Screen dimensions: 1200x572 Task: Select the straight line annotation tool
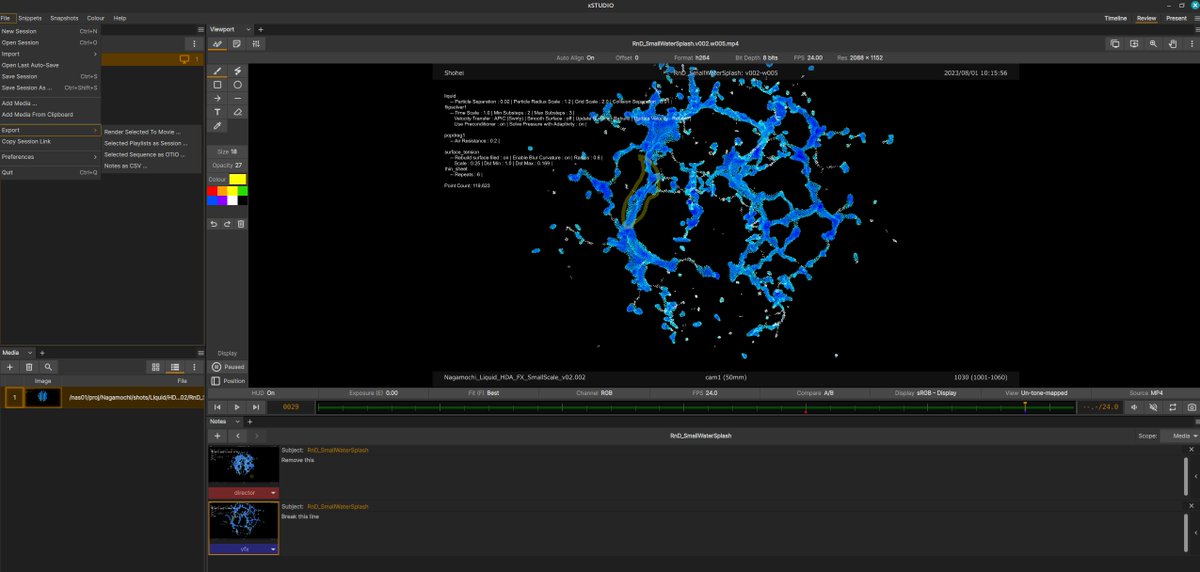(x=237, y=99)
